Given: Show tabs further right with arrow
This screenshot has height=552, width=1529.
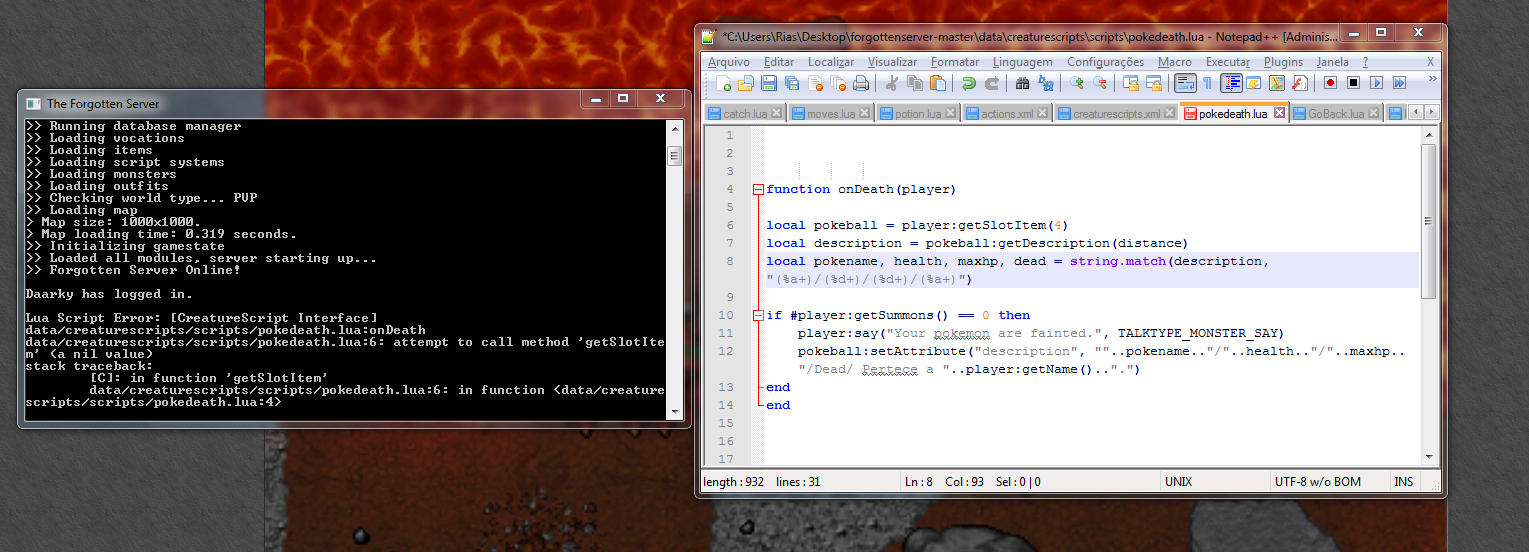Looking at the screenshot, I should (1431, 113).
